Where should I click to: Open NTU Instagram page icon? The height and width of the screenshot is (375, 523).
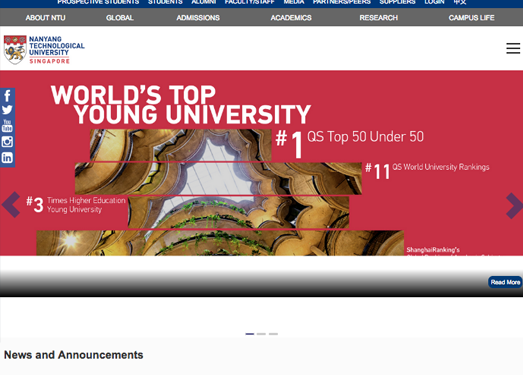(7, 142)
